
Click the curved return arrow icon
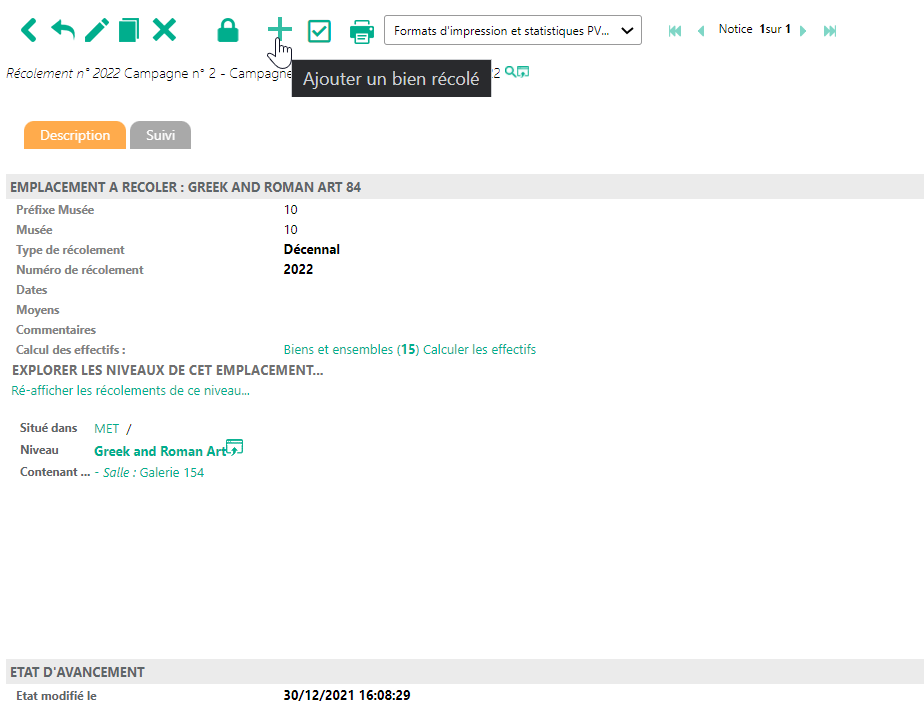coord(62,30)
